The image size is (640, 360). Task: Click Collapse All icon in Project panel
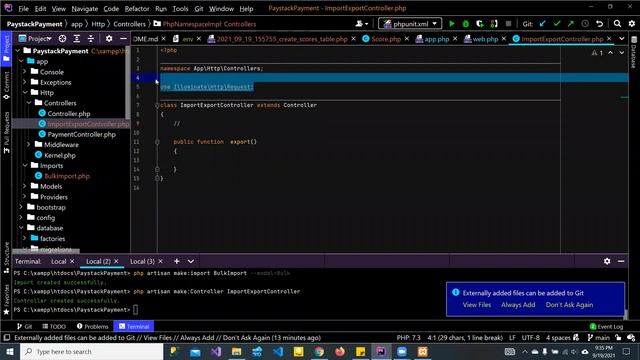coord(91,38)
